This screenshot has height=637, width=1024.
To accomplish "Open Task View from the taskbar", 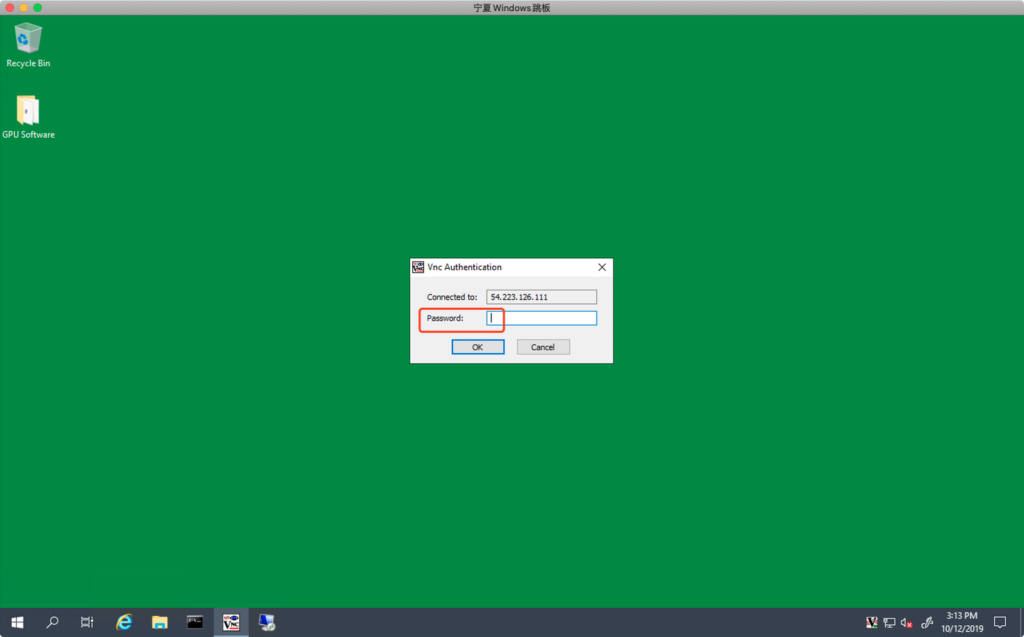I will tap(87, 622).
